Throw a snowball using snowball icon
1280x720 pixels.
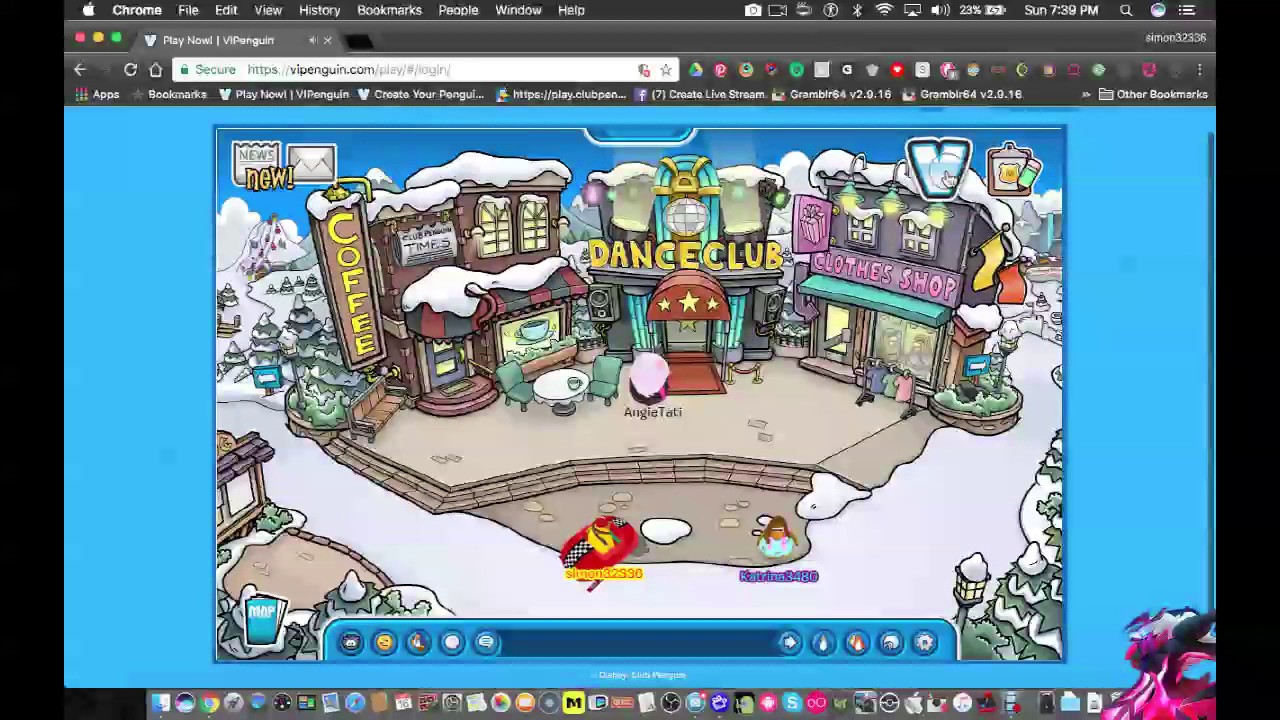pyautogui.click(x=452, y=642)
